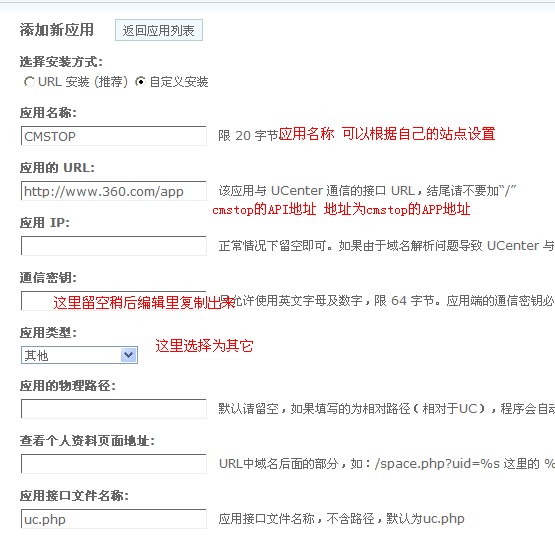Click the hint 默认为uc.php
The image size is (555, 543).
coord(342,519)
